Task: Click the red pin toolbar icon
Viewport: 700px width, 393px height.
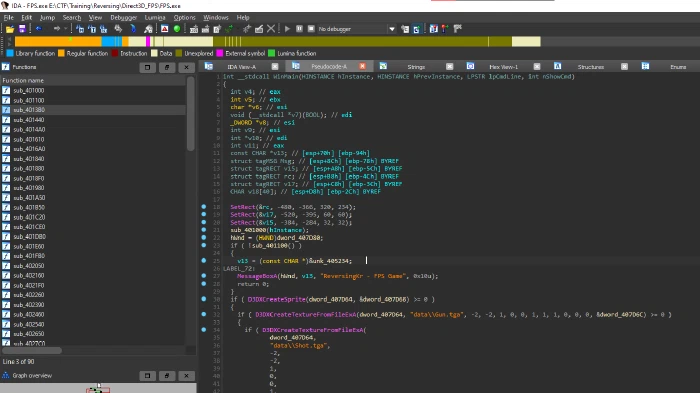Action: point(445,29)
